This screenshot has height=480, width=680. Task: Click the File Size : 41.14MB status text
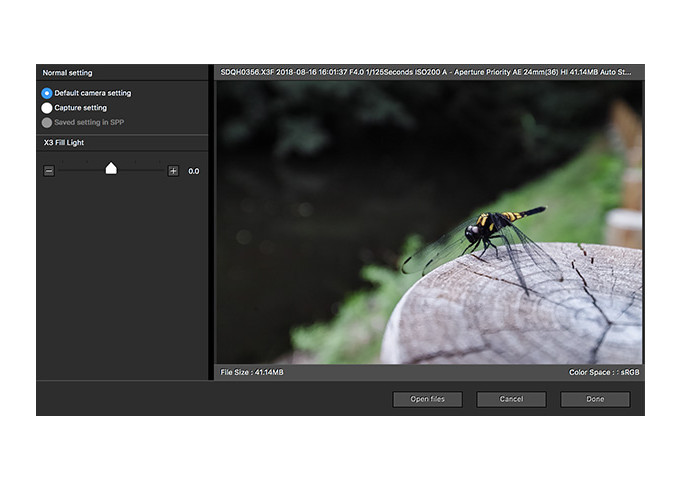tap(252, 372)
